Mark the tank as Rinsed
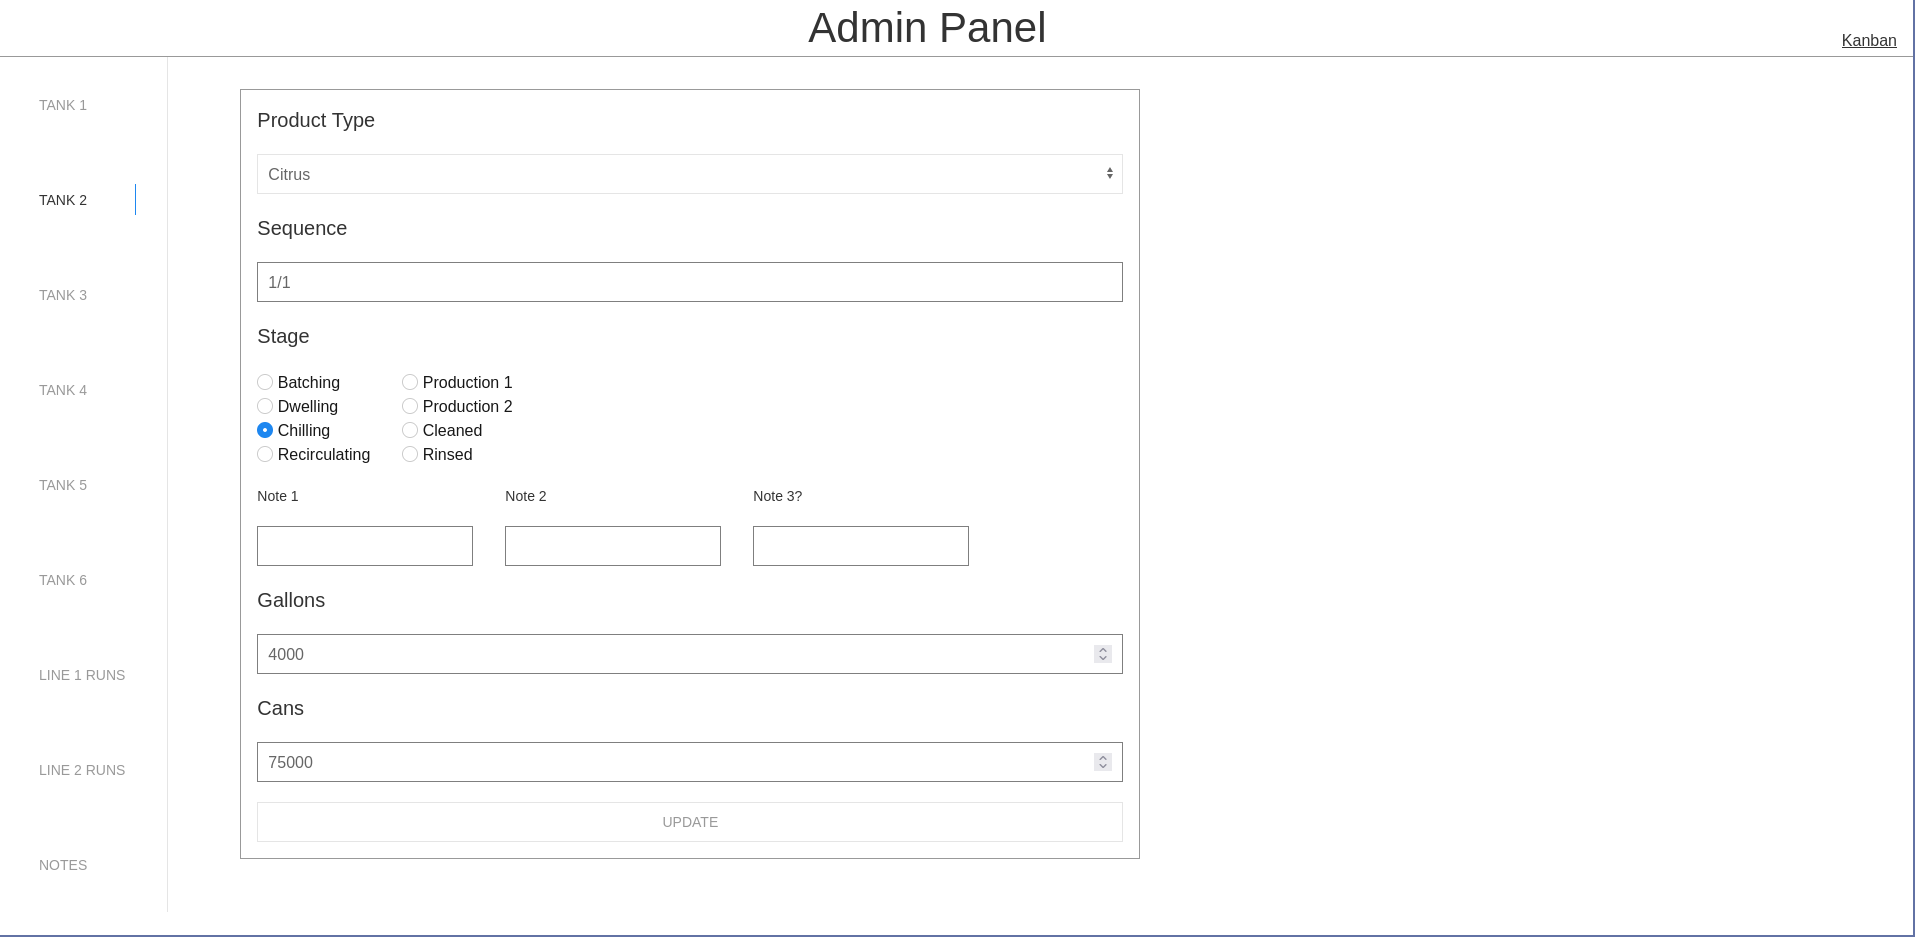 click(x=410, y=454)
